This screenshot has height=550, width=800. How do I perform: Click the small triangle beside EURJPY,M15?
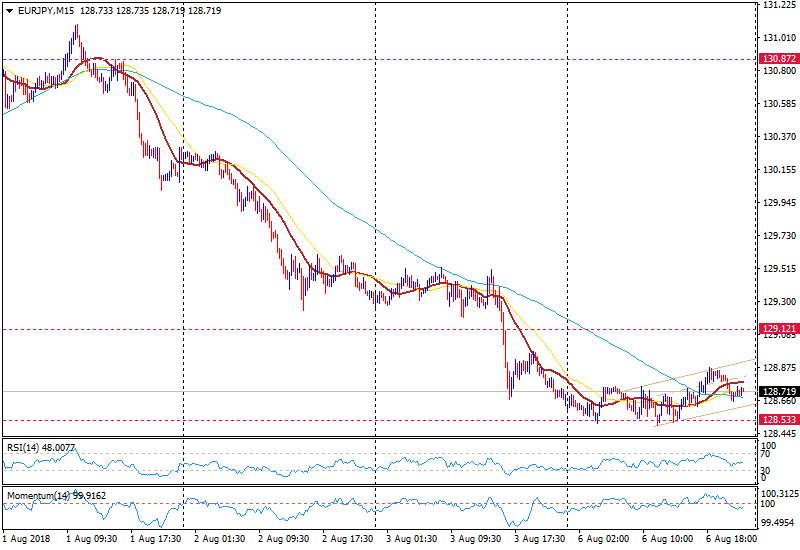pos(9,9)
